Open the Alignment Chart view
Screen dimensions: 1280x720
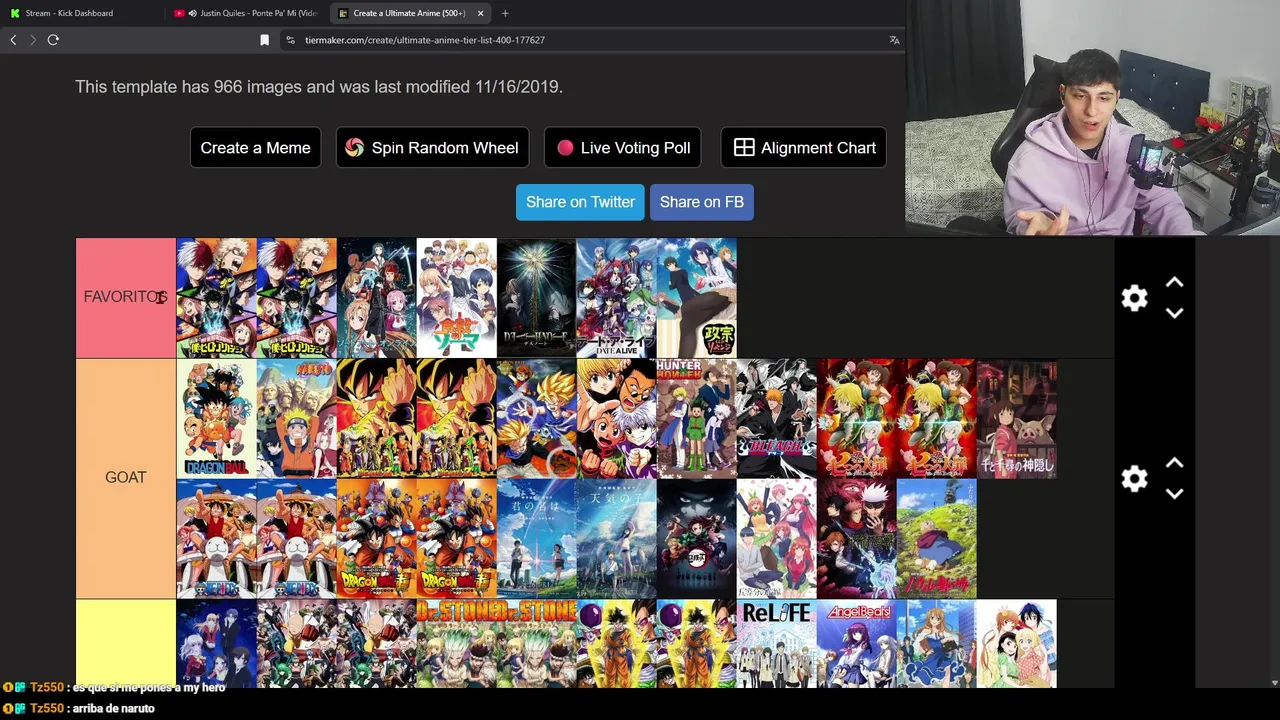pyautogui.click(x=804, y=147)
